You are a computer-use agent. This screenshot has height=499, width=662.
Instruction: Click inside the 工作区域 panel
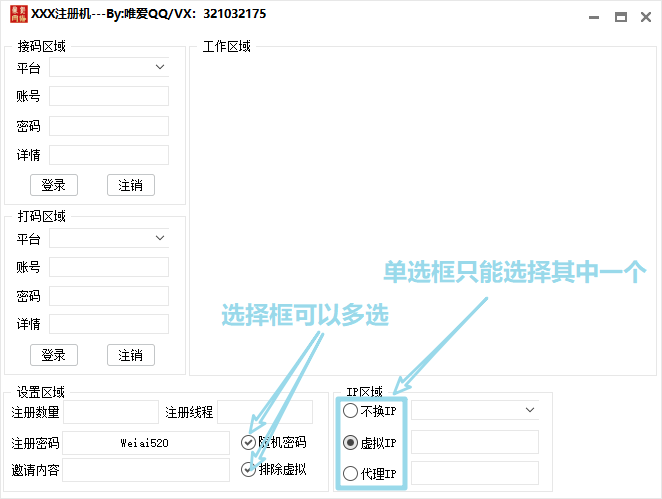[x=423, y=211]
